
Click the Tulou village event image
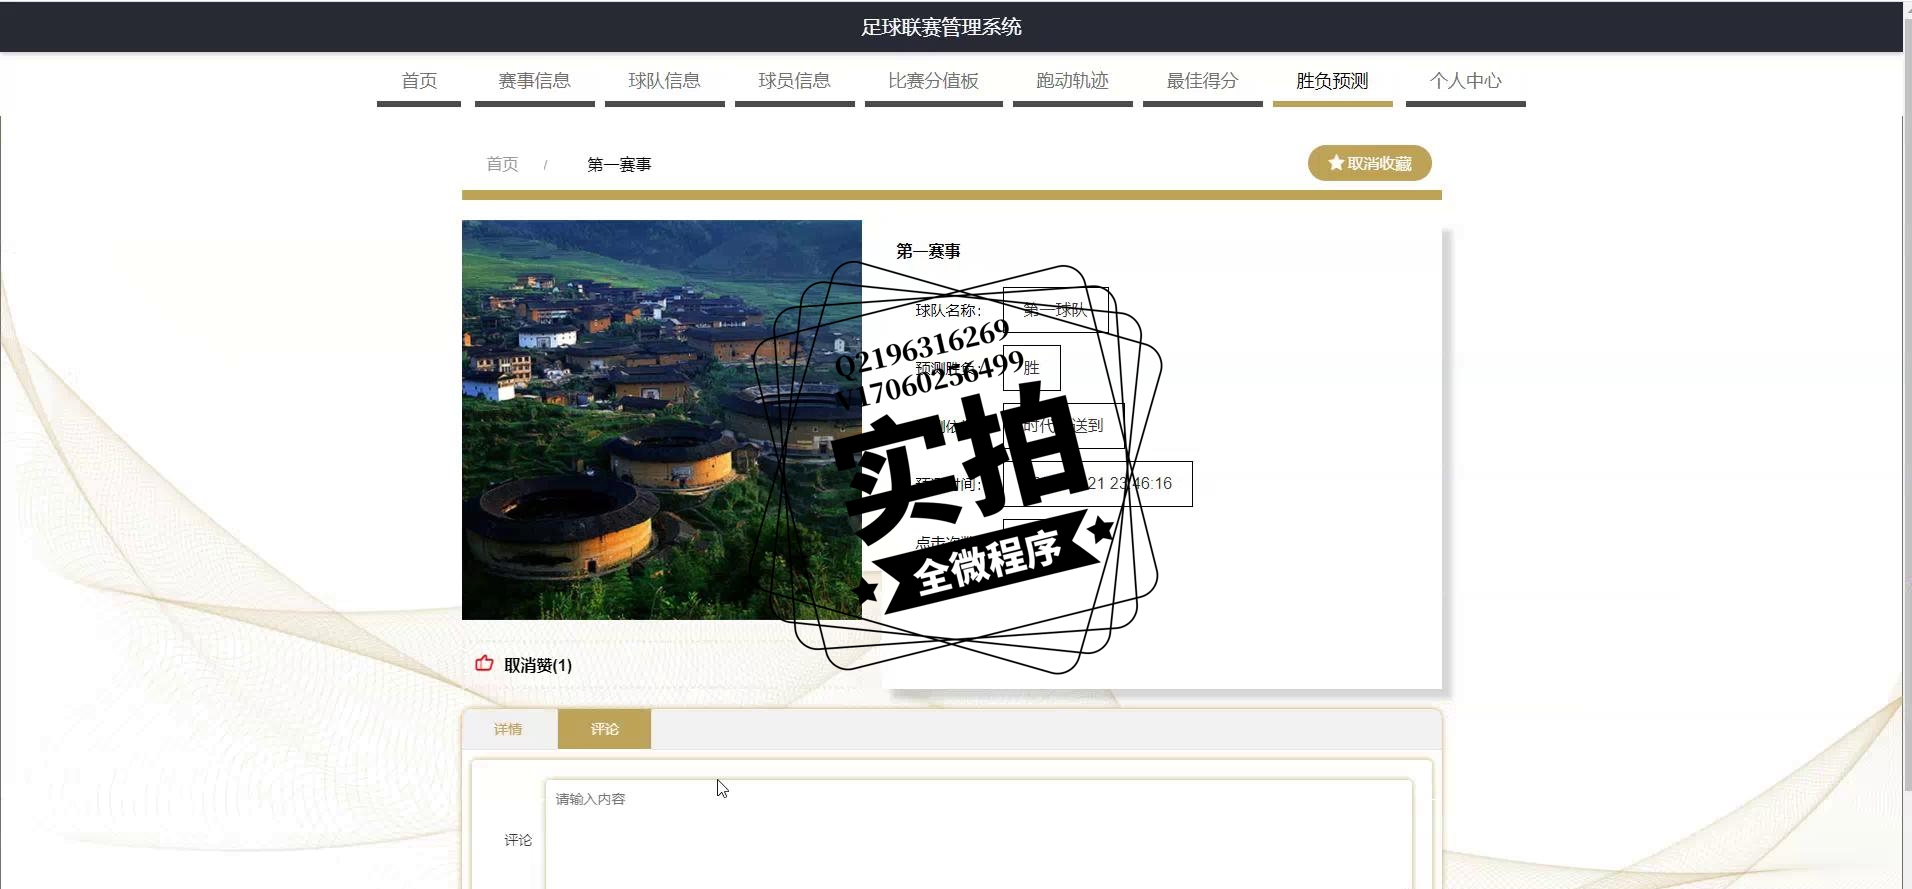pos(661,420)
